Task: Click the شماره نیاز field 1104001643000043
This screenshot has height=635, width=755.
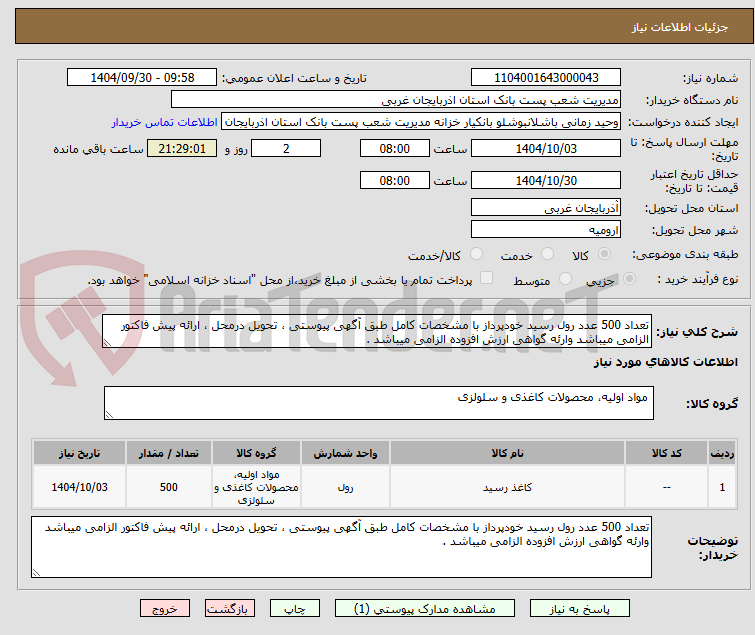Action: coord(546,78)
